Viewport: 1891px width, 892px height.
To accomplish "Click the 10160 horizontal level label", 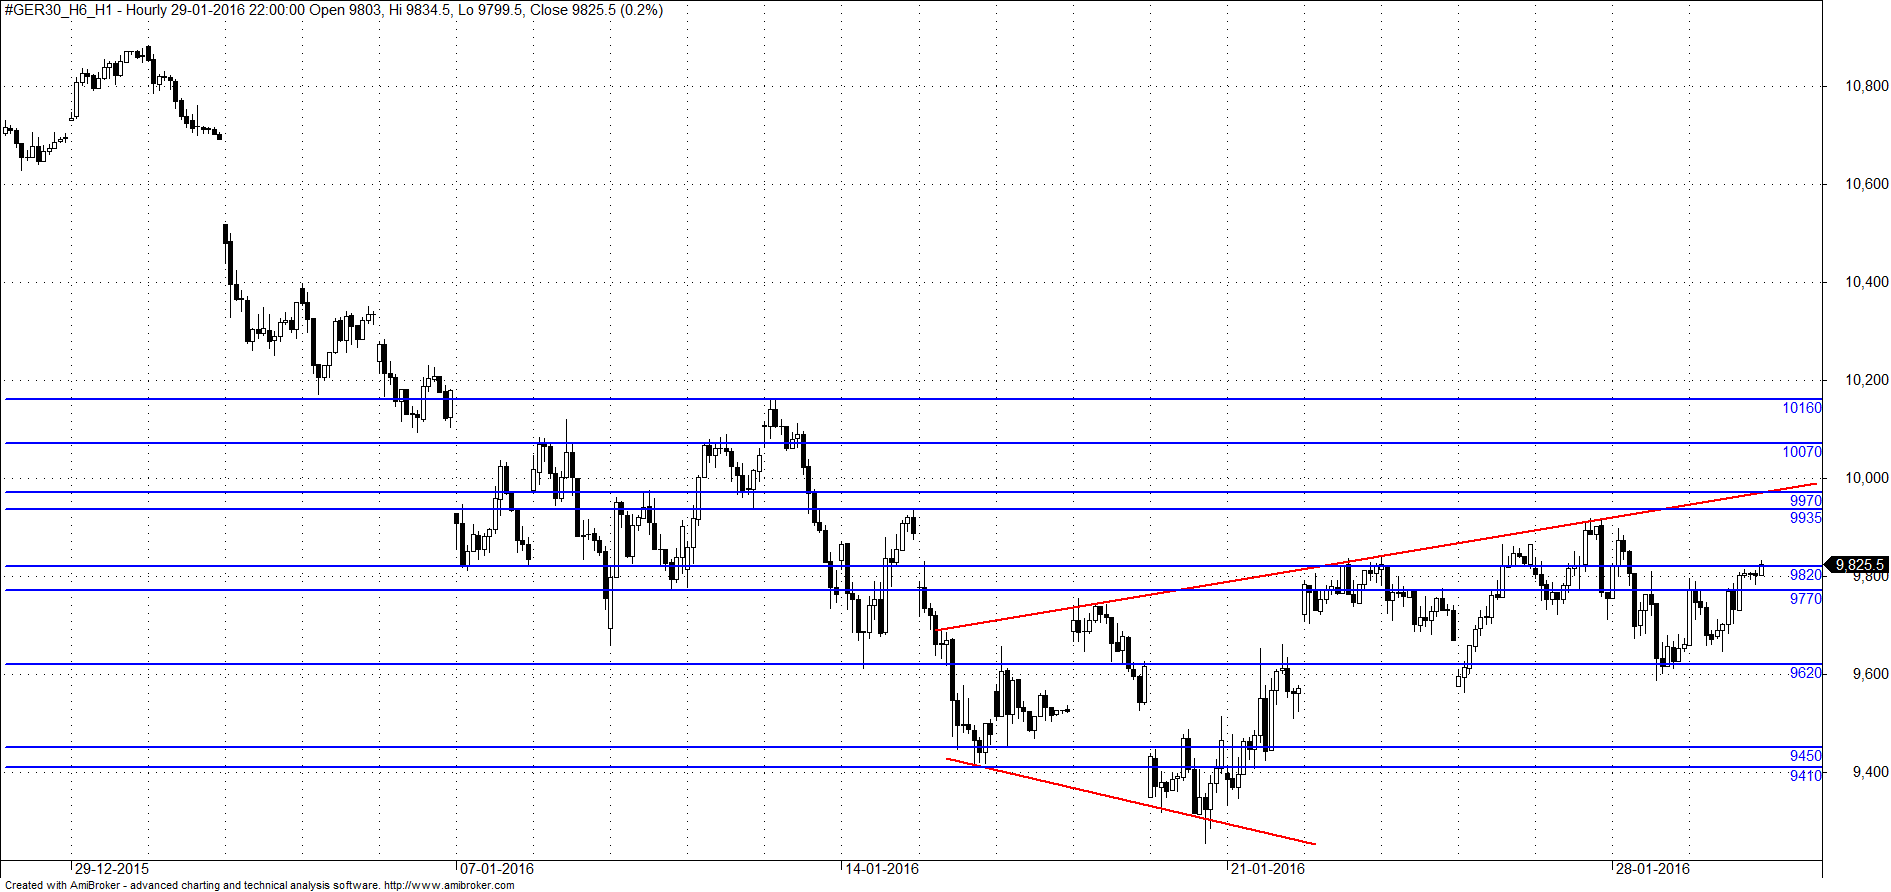I will pyautogui.click(x=1802, y=408).
